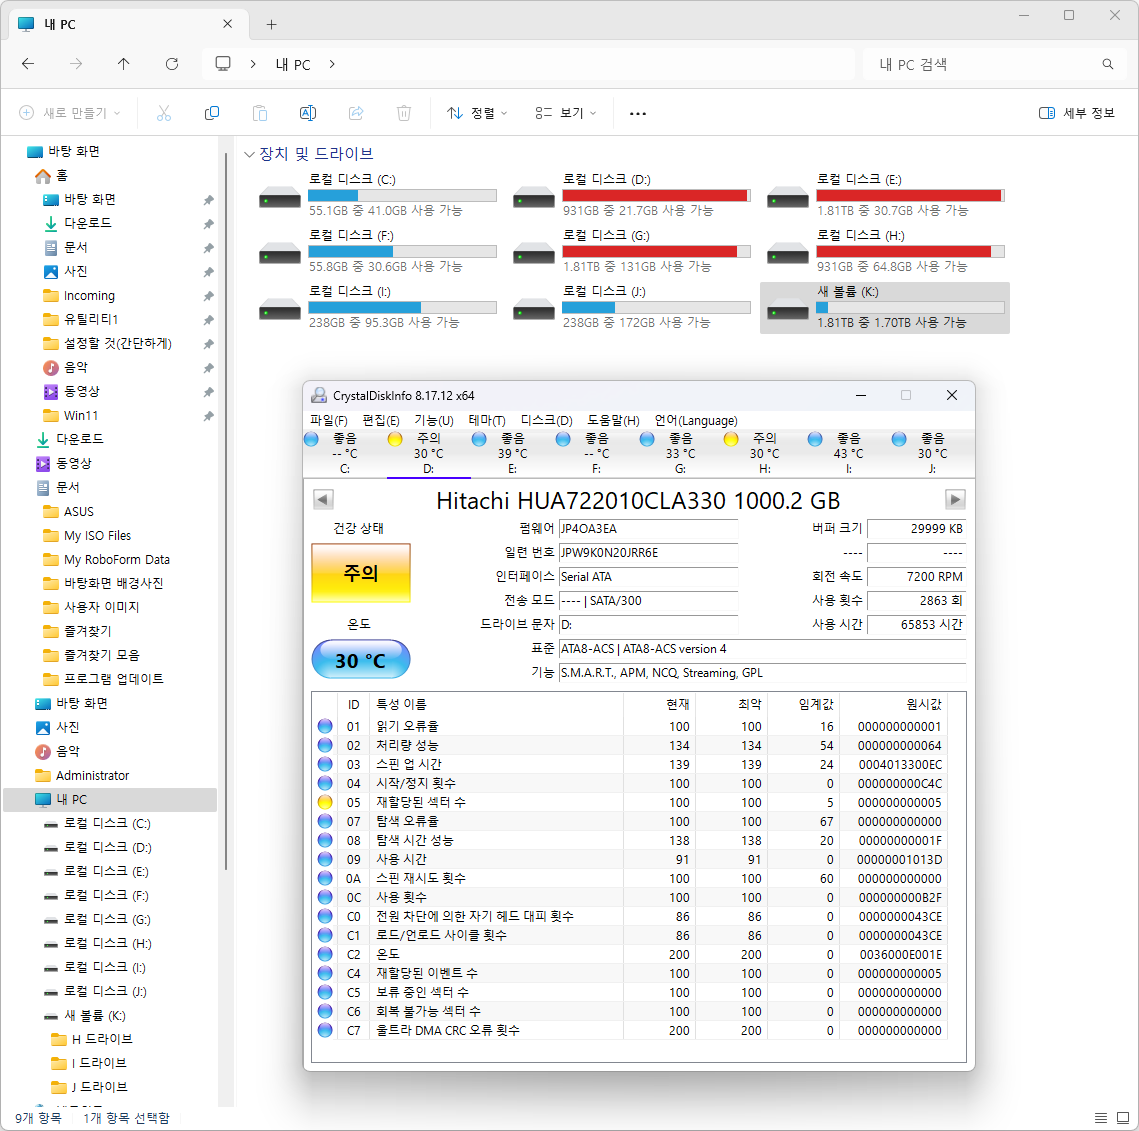The height and width of the screenshot is (1131, 1139).
Task: Open the 정렬 sort dropdown
Action: pyautogui.click(x=477, y=113)
